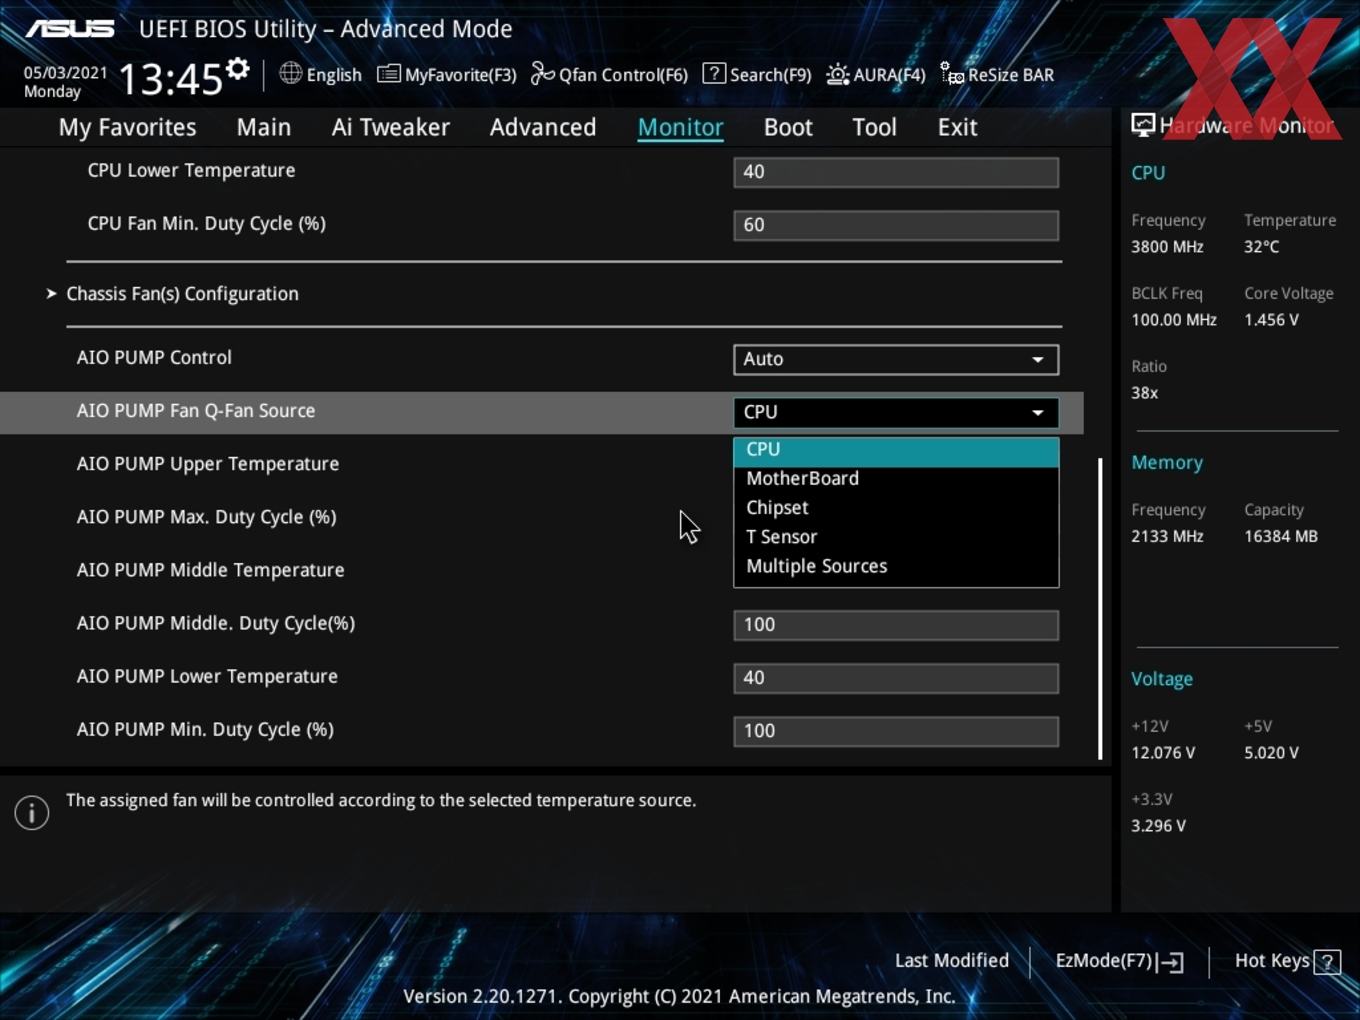The image size is (1360, 1020).
Task: Click the 1.456 V core voltage value
Action: (1271, 320)
